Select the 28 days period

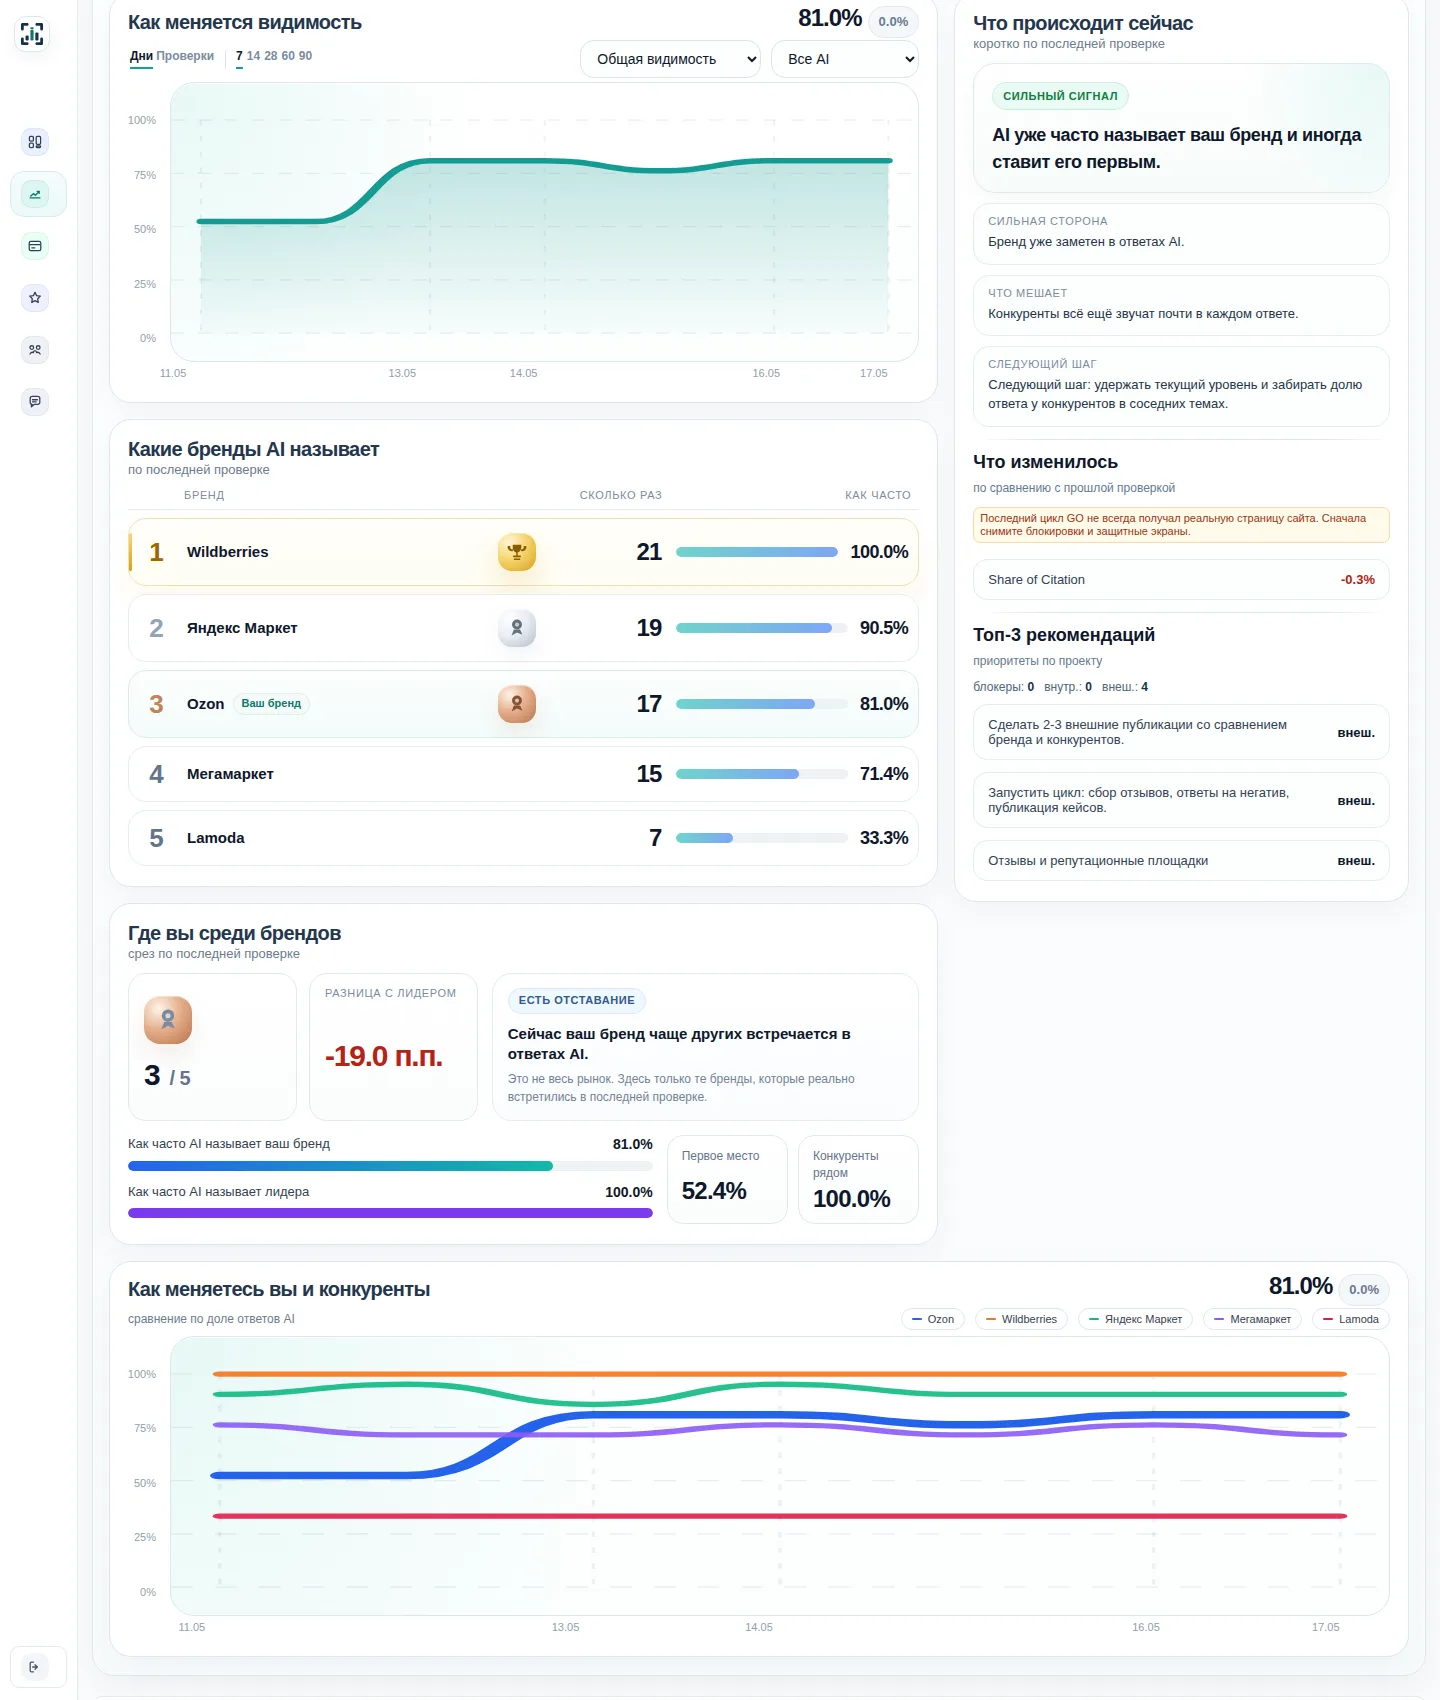point(270,56)
